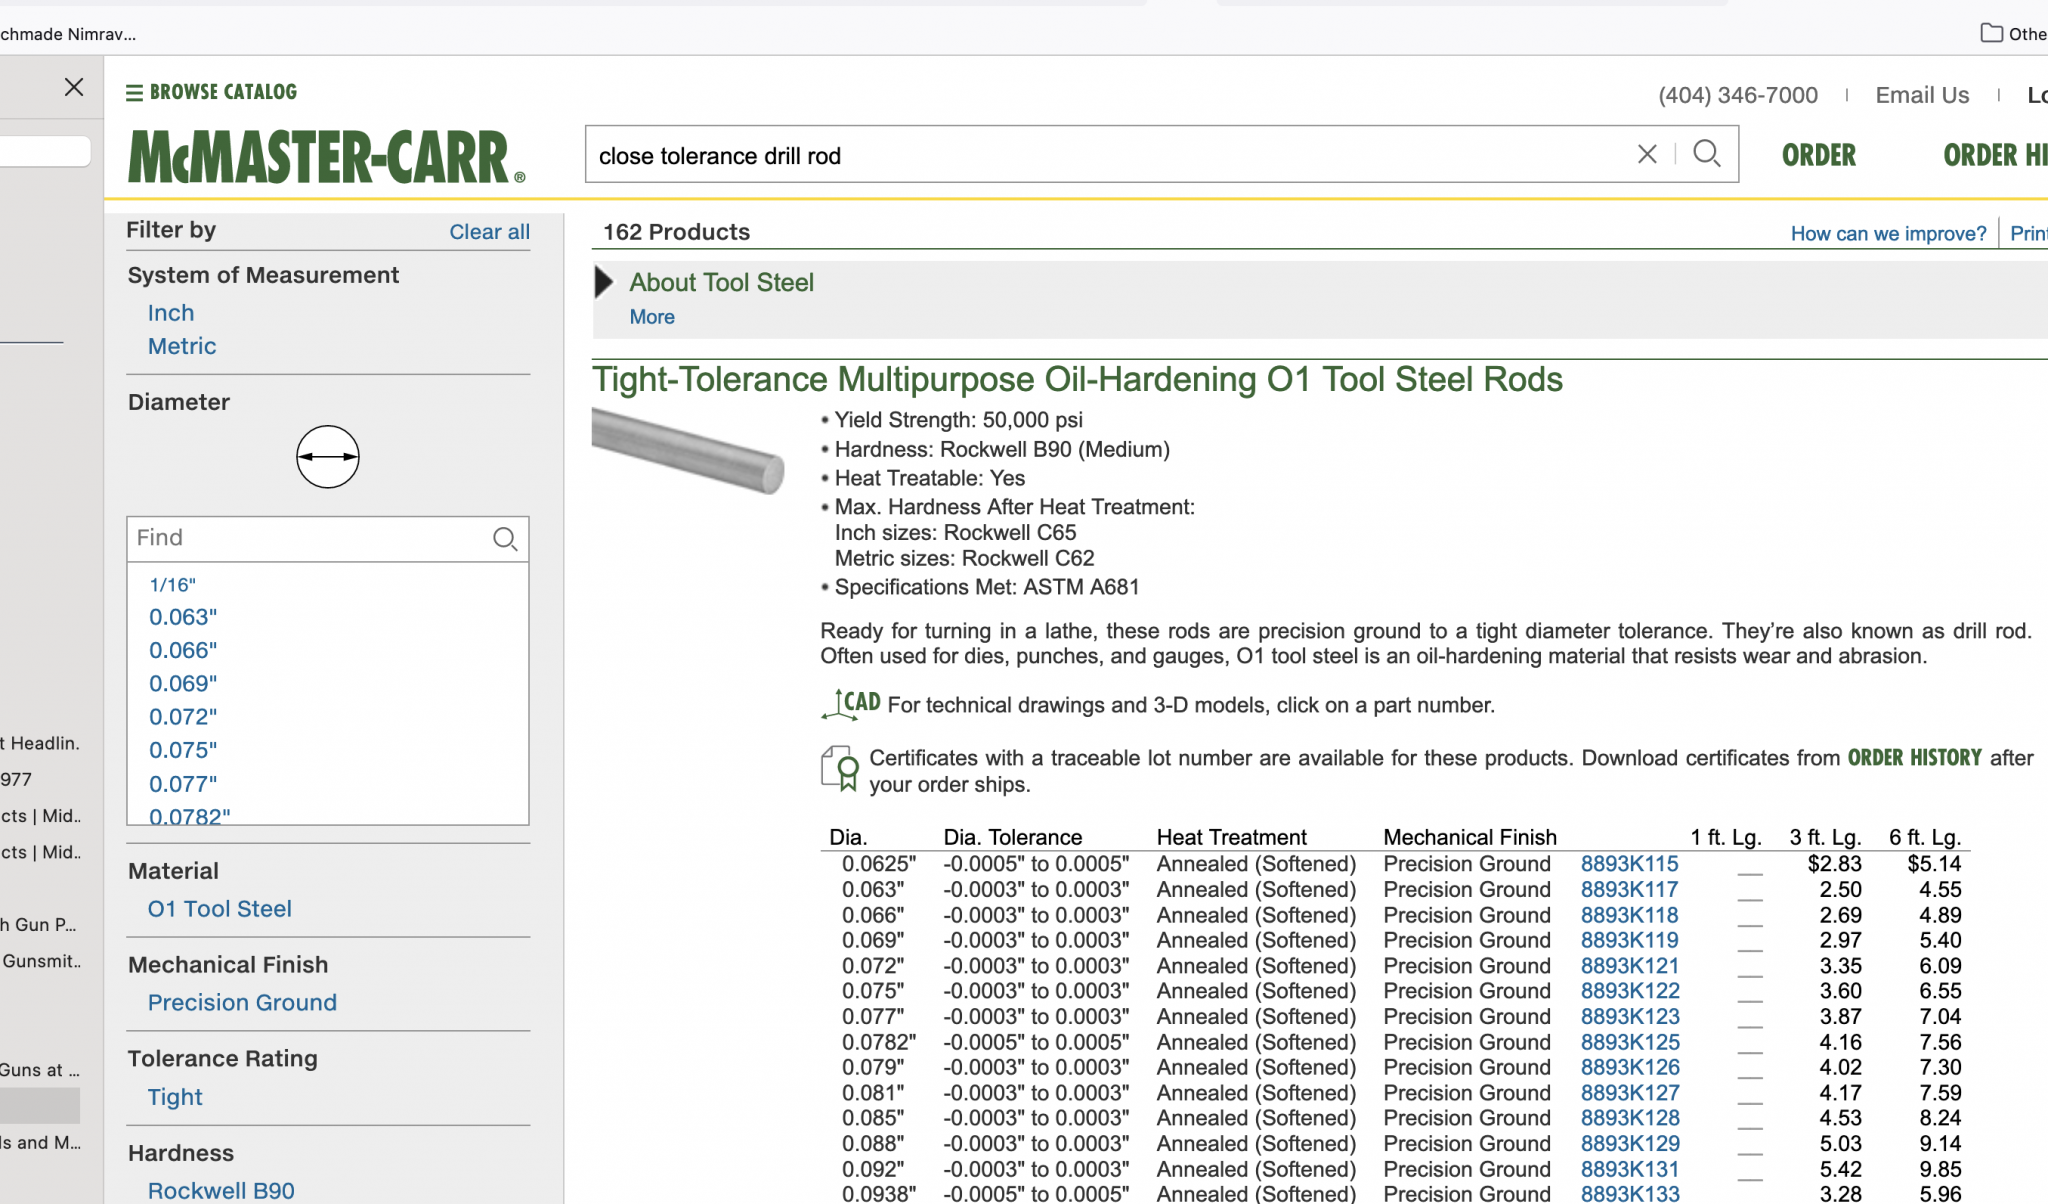The image size is (2048, 1204).
Task: Select 0.072" diameter filter
Action: pos(183,716)
